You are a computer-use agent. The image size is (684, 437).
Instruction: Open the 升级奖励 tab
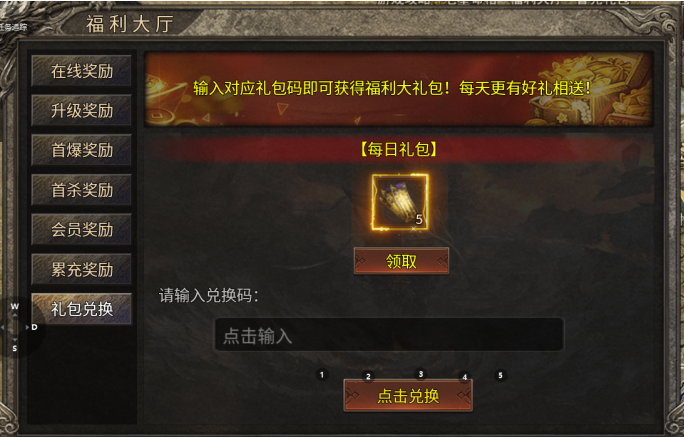[x=82, y=111]
